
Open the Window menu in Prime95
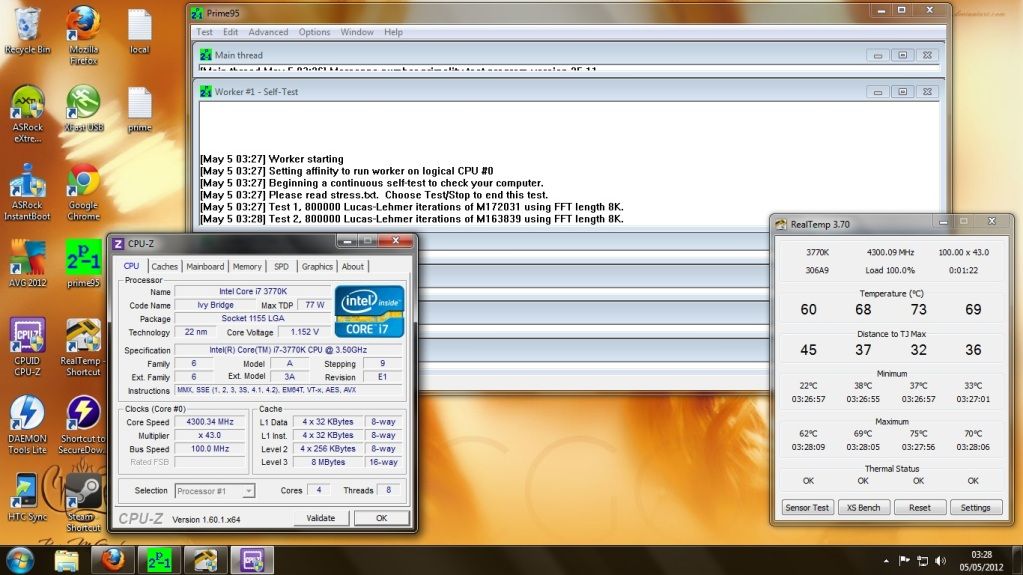pyautogui.click(x=357, y=32)
